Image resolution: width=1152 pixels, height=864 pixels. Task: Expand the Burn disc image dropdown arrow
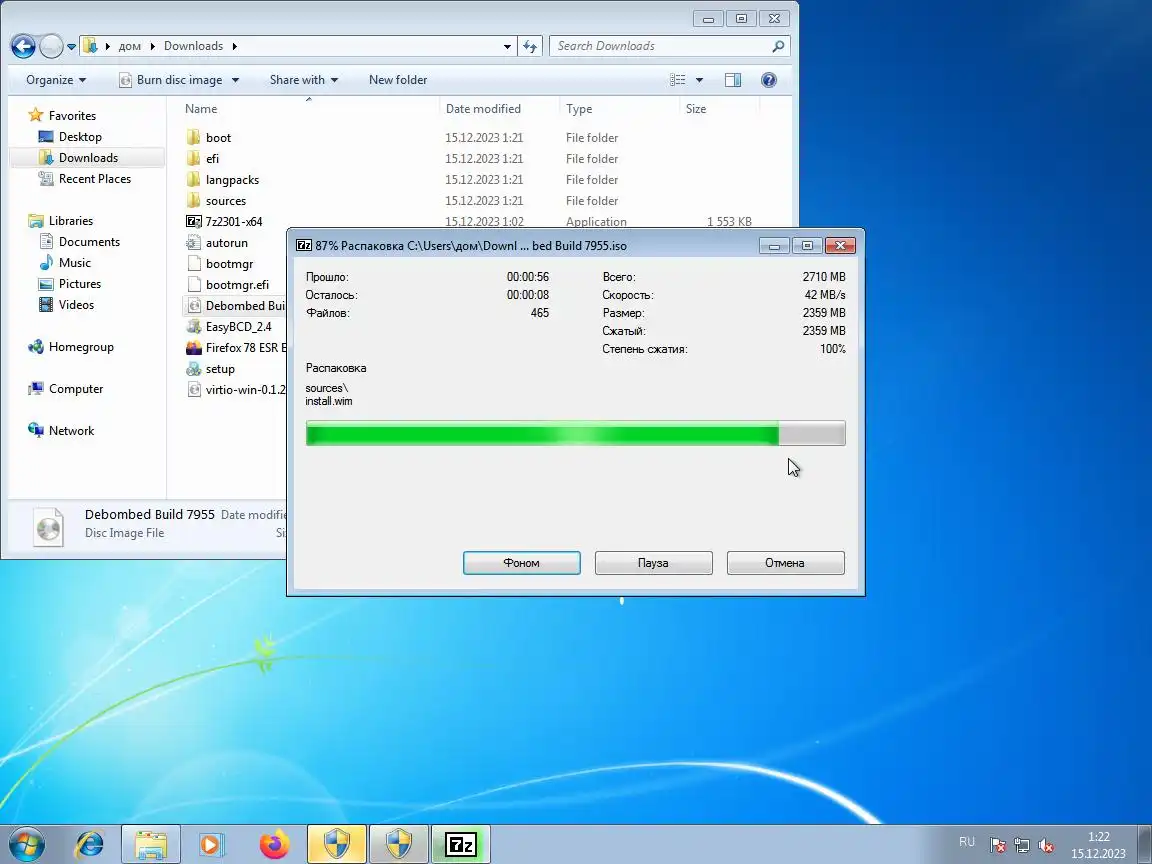coord(235,80)
